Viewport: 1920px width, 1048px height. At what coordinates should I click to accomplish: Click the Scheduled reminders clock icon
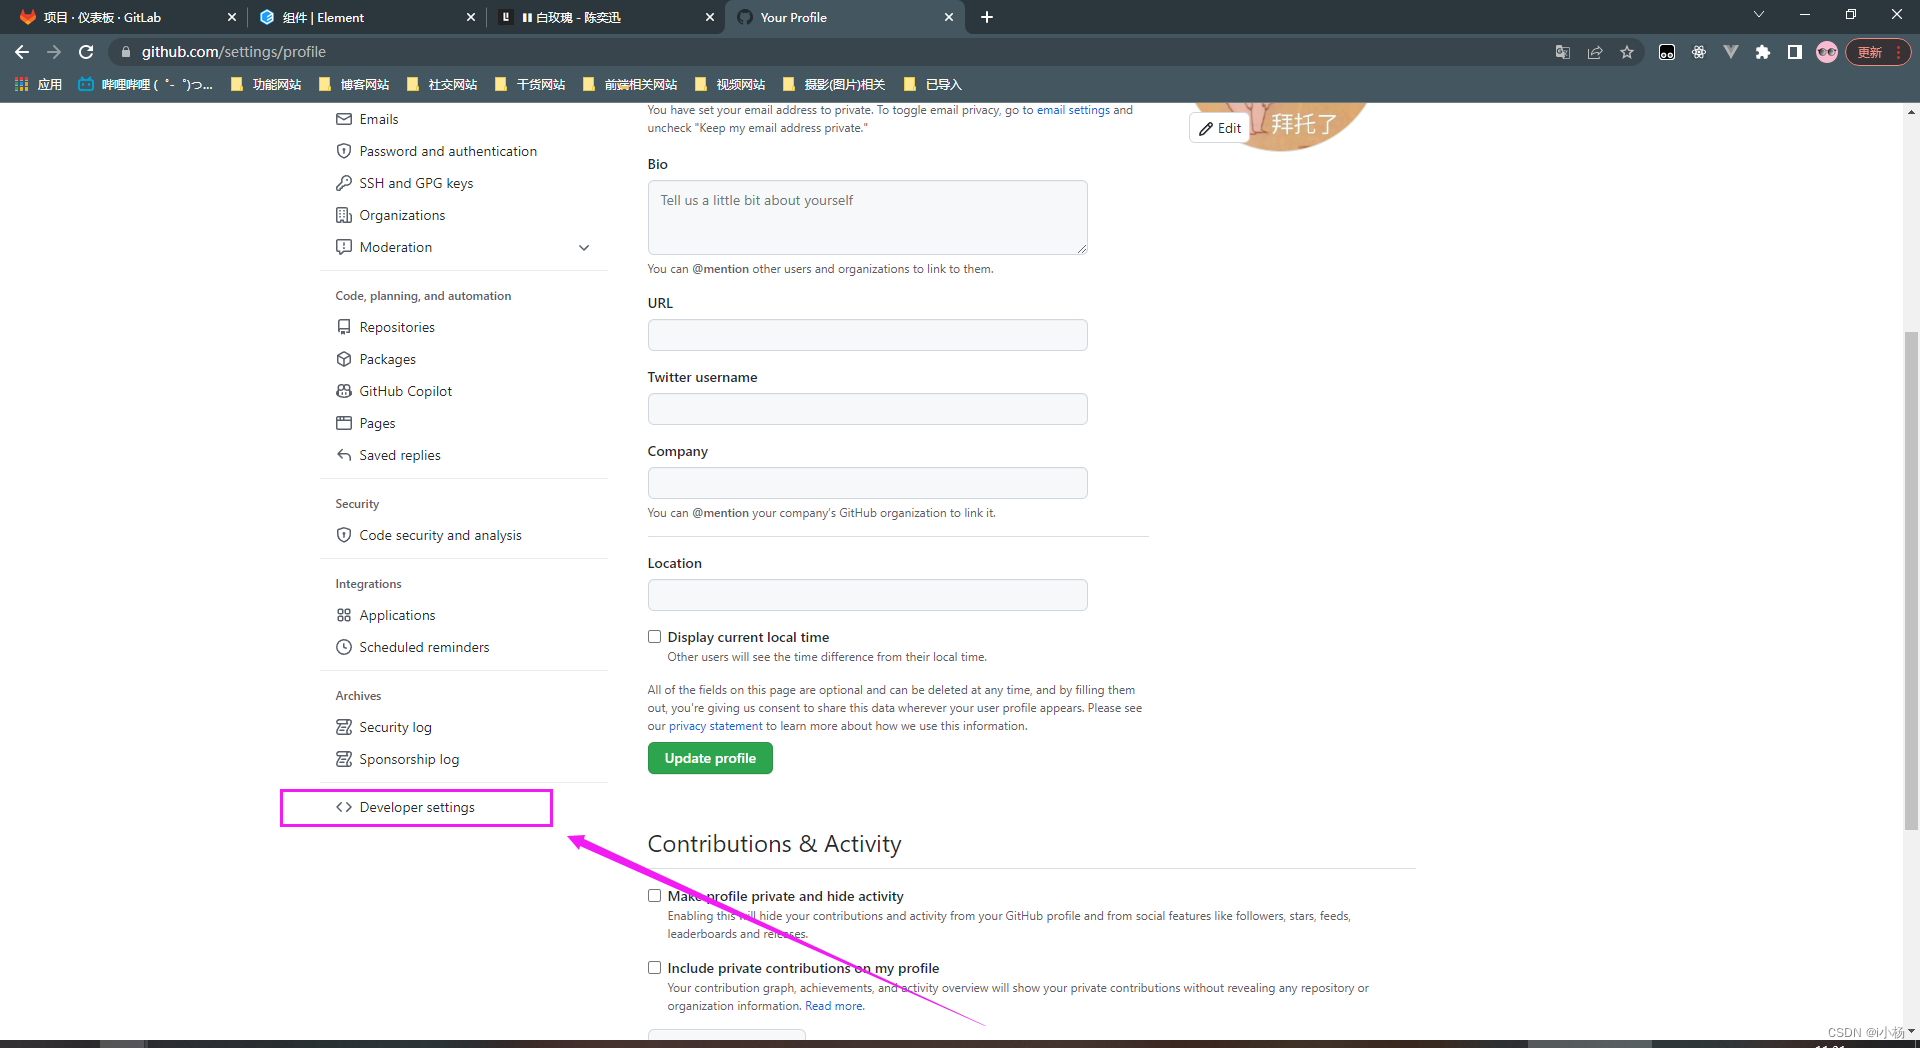tap(344, 647)
